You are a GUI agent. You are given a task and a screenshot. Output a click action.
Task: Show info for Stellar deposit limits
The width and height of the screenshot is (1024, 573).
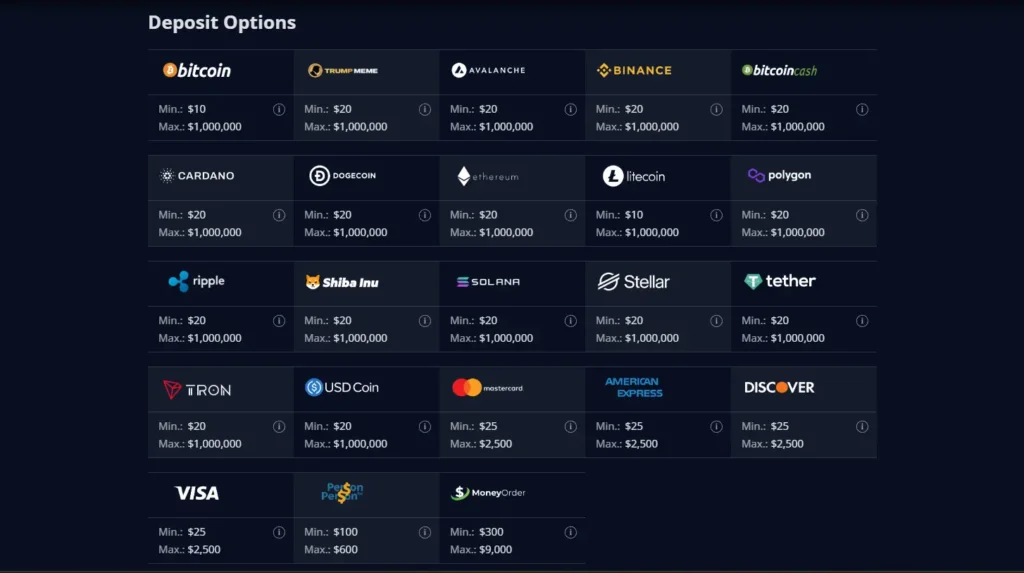click(716, 321)
